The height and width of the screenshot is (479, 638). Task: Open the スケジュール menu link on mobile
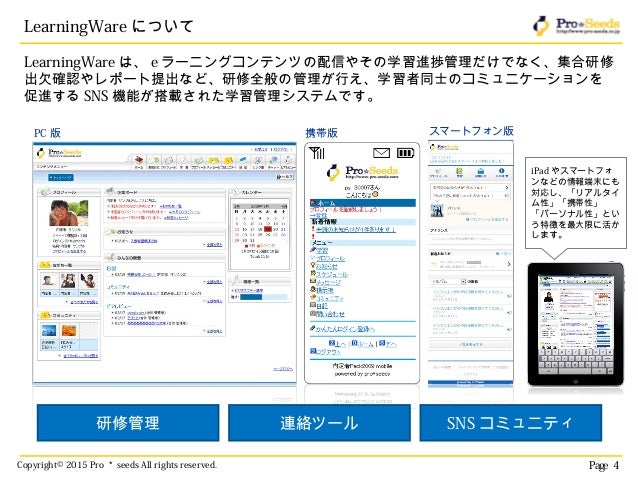pyautogui.click(x=332, y=275)
